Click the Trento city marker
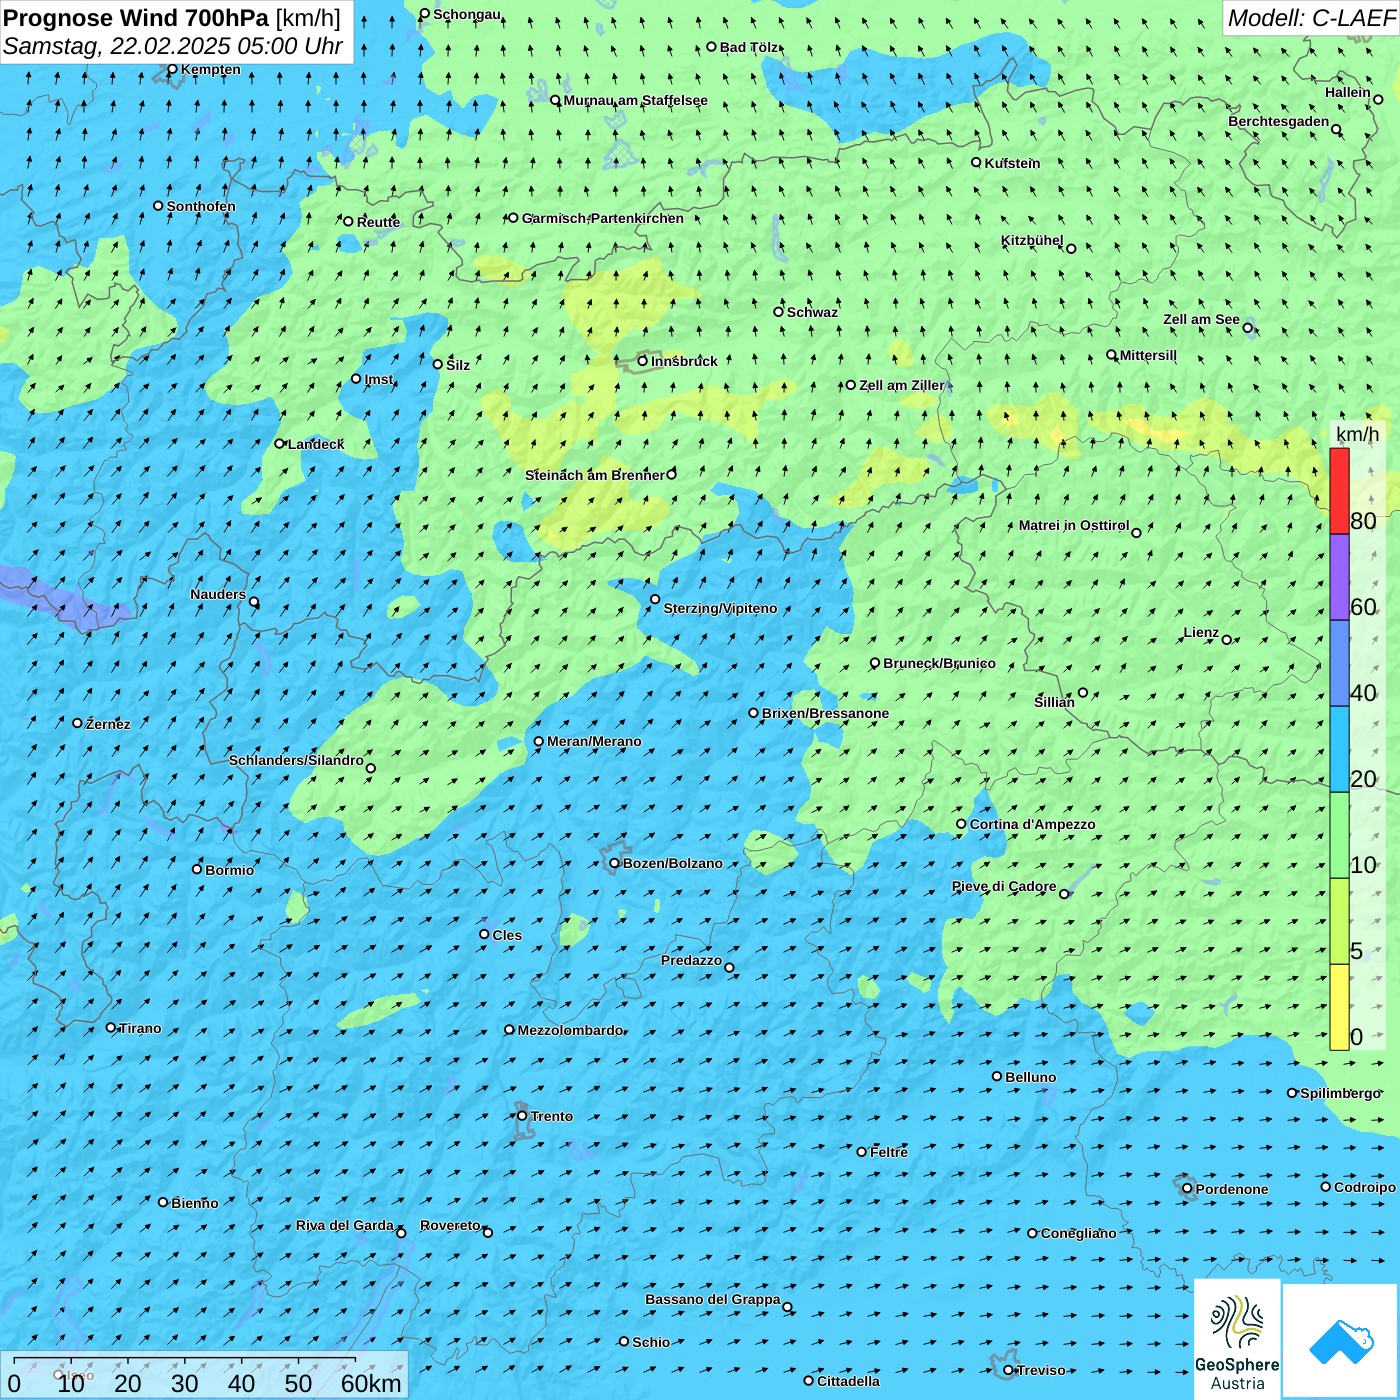The width and height of the screenshot is (1400, 1400). 522,1116
